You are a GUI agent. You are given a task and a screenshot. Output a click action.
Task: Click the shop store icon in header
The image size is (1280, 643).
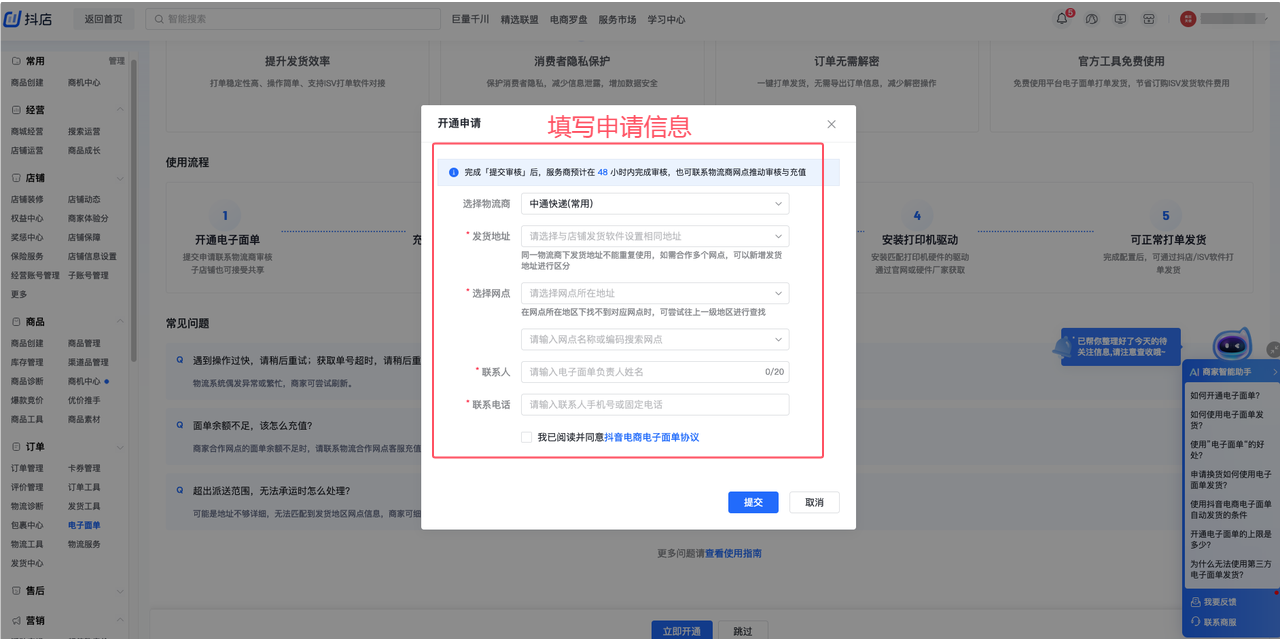pos(1149,19)
